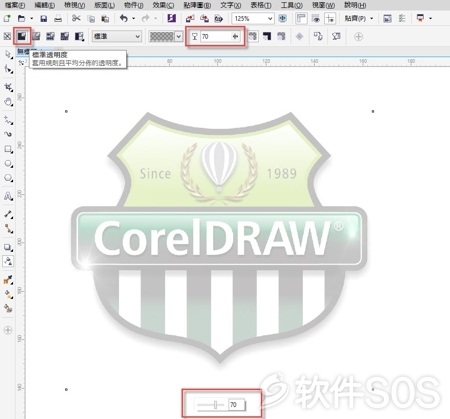Click the property bar quick customize plus
The height and width of the screenshot is (419, 450).
(358, 37)
